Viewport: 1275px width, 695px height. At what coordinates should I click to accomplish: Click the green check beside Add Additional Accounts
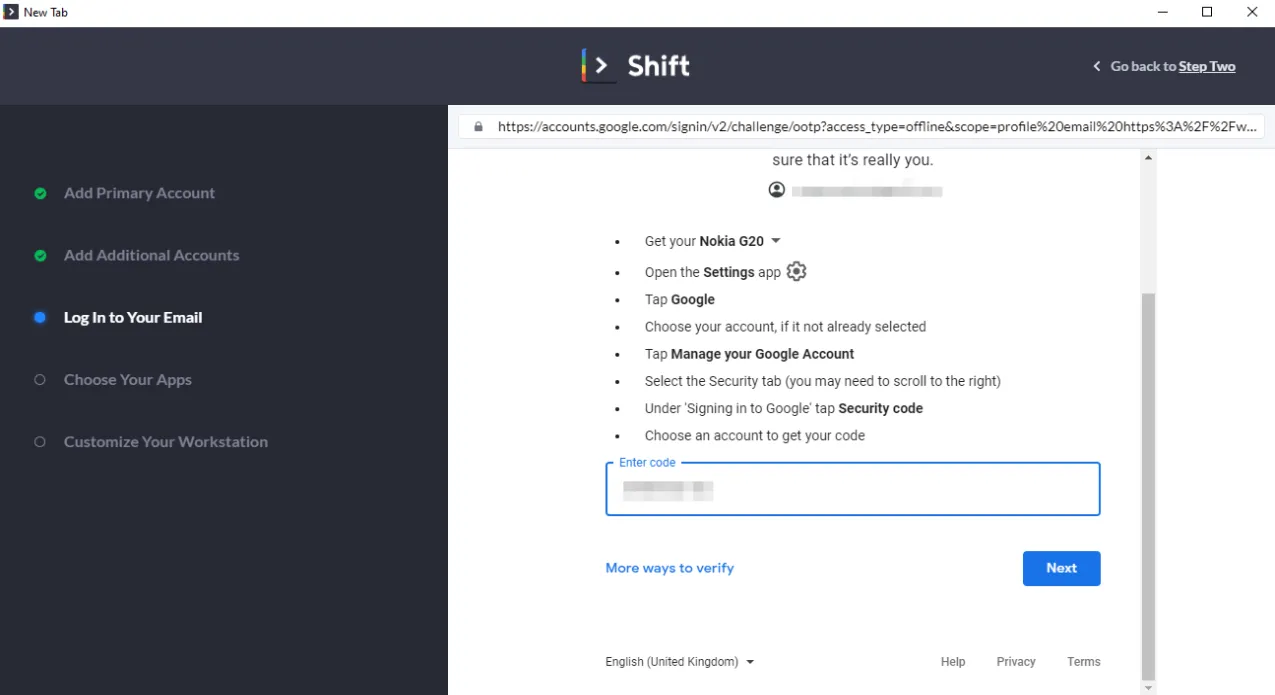[40, 256]
